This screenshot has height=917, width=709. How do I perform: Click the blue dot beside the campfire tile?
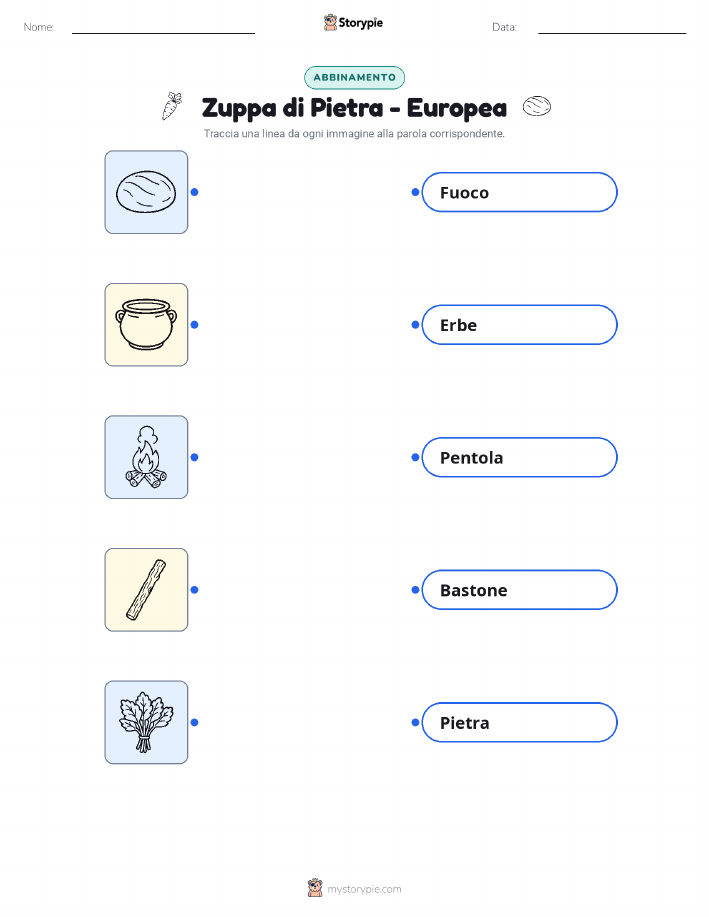[195, 457]
